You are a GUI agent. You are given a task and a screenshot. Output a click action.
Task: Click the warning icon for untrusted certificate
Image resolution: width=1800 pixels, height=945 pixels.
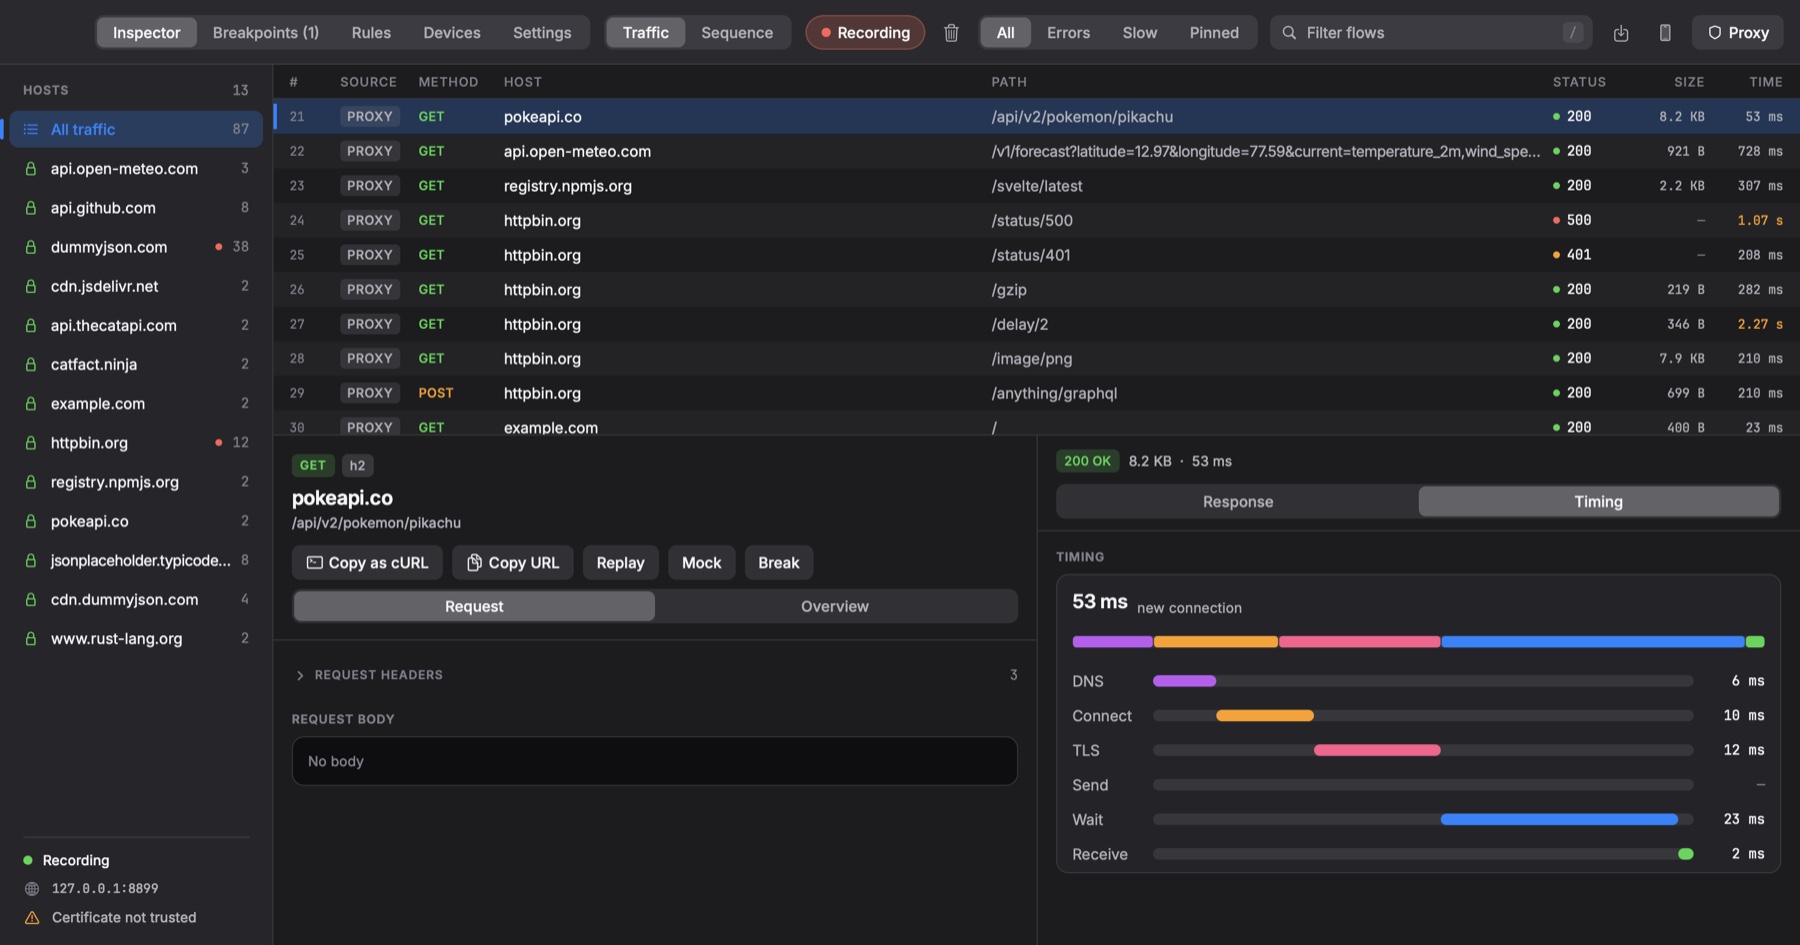(32, 917)
